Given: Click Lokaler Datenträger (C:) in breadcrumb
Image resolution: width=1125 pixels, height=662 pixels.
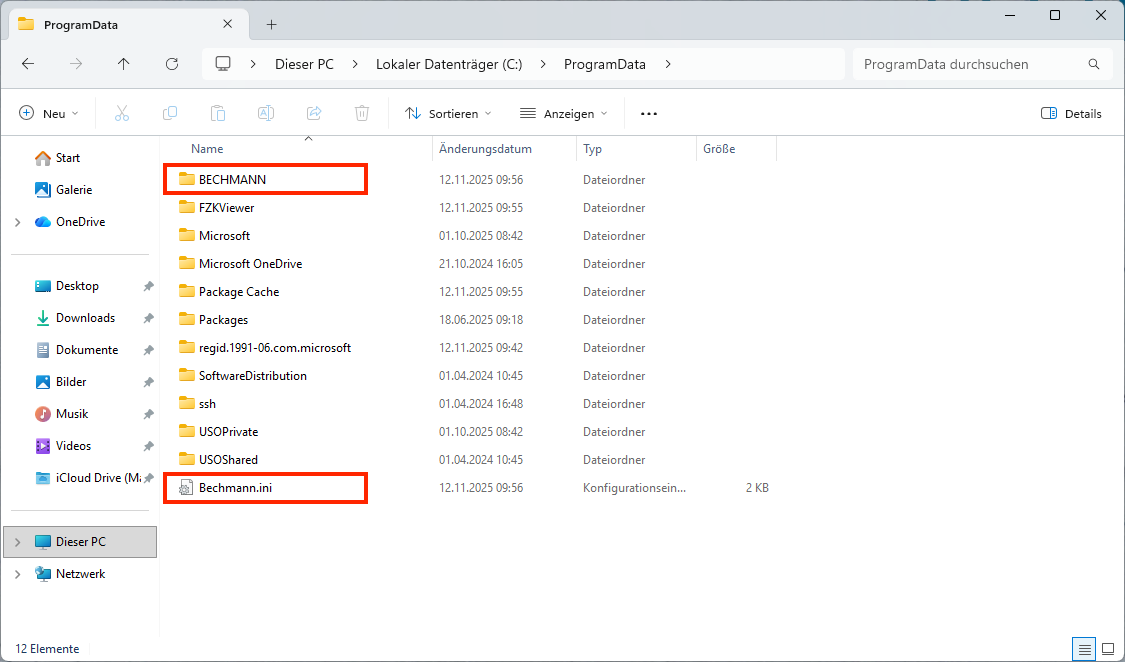Looking at the screenshot, I should [447, 64].
